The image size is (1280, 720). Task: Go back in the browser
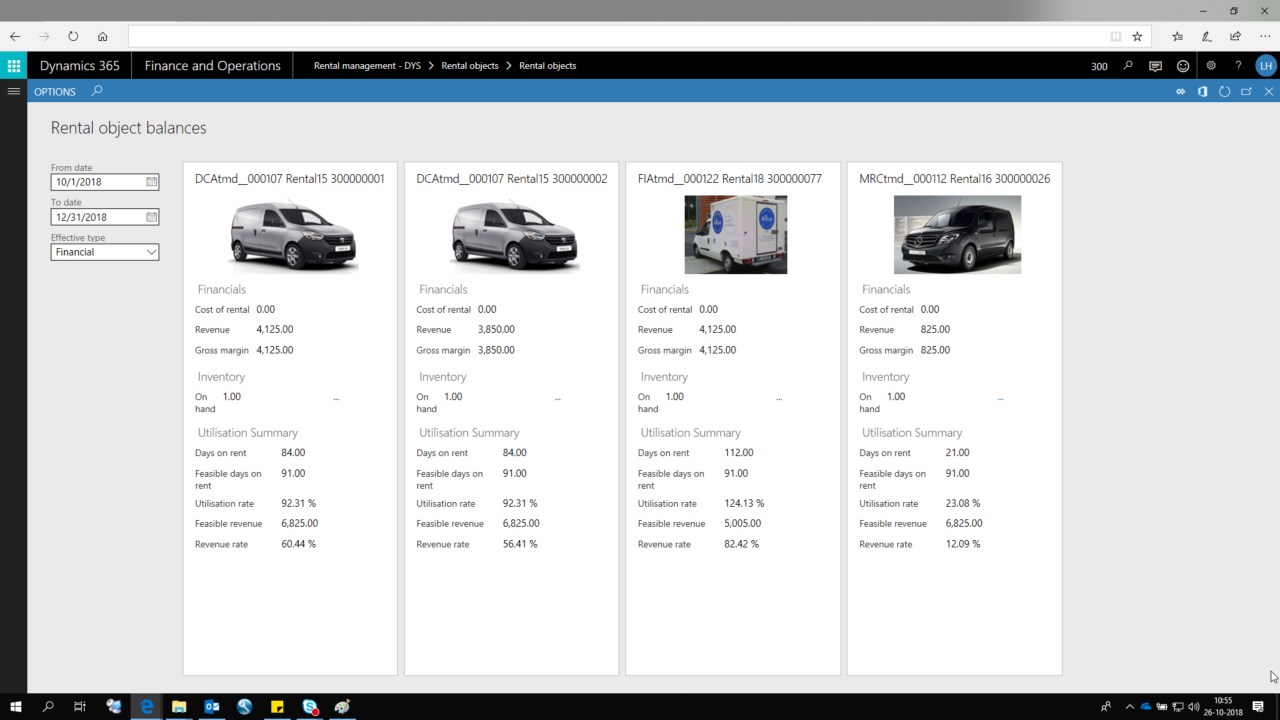click(x=15, y=36)
